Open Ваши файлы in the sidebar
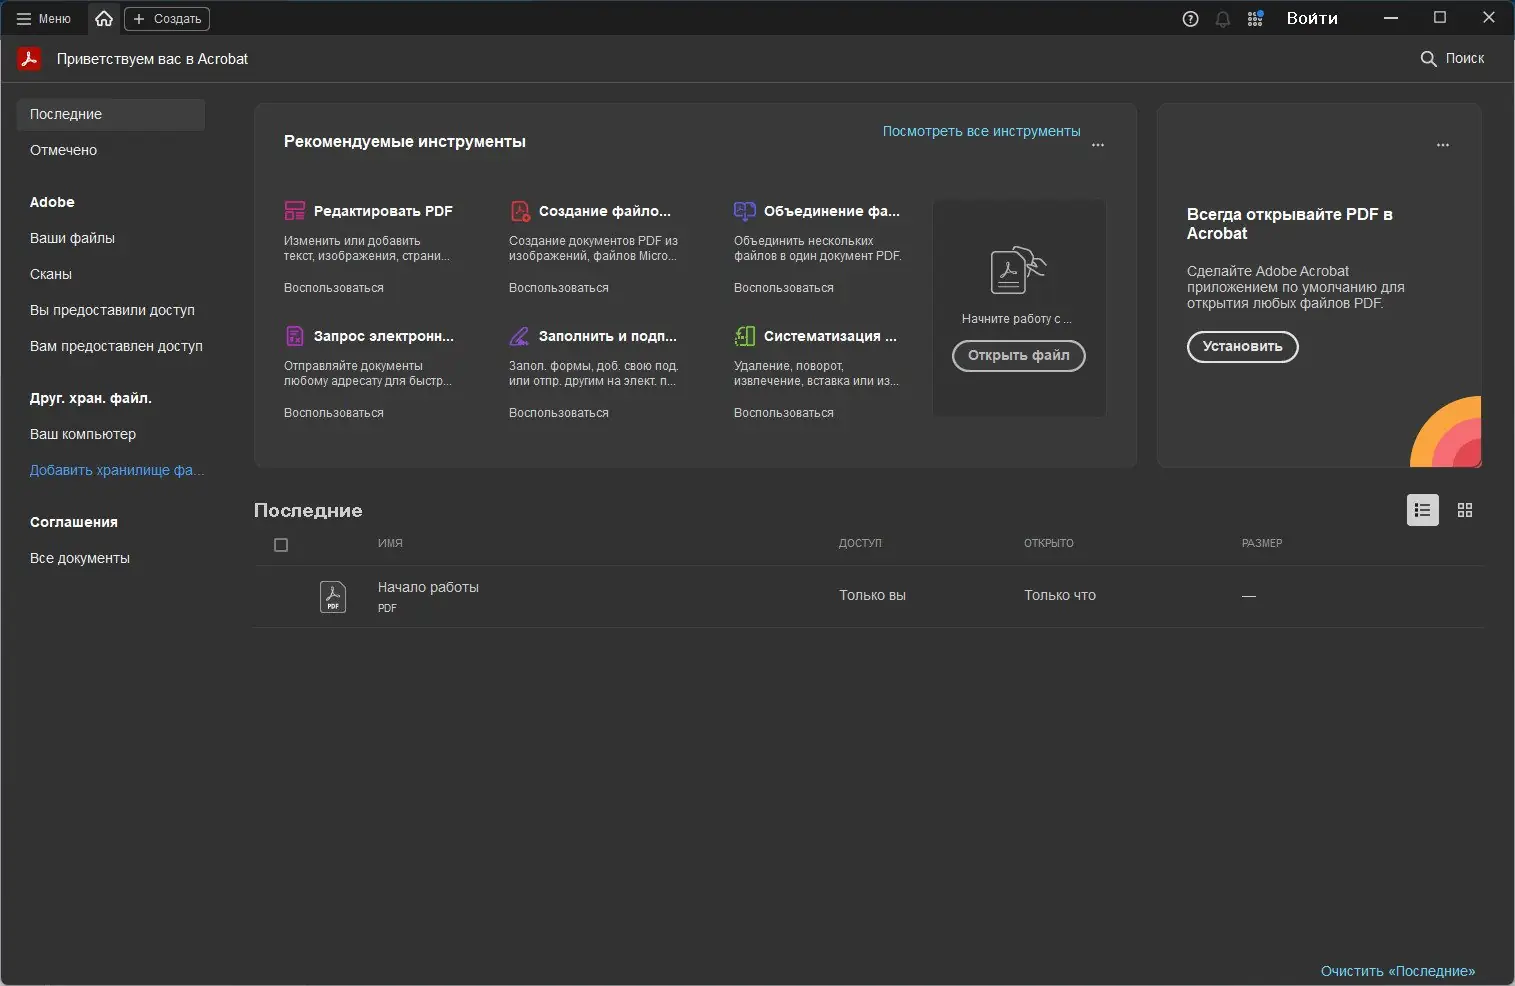Image resolution: width=1515 pixels, height=986 pixels. click(72, 238)
